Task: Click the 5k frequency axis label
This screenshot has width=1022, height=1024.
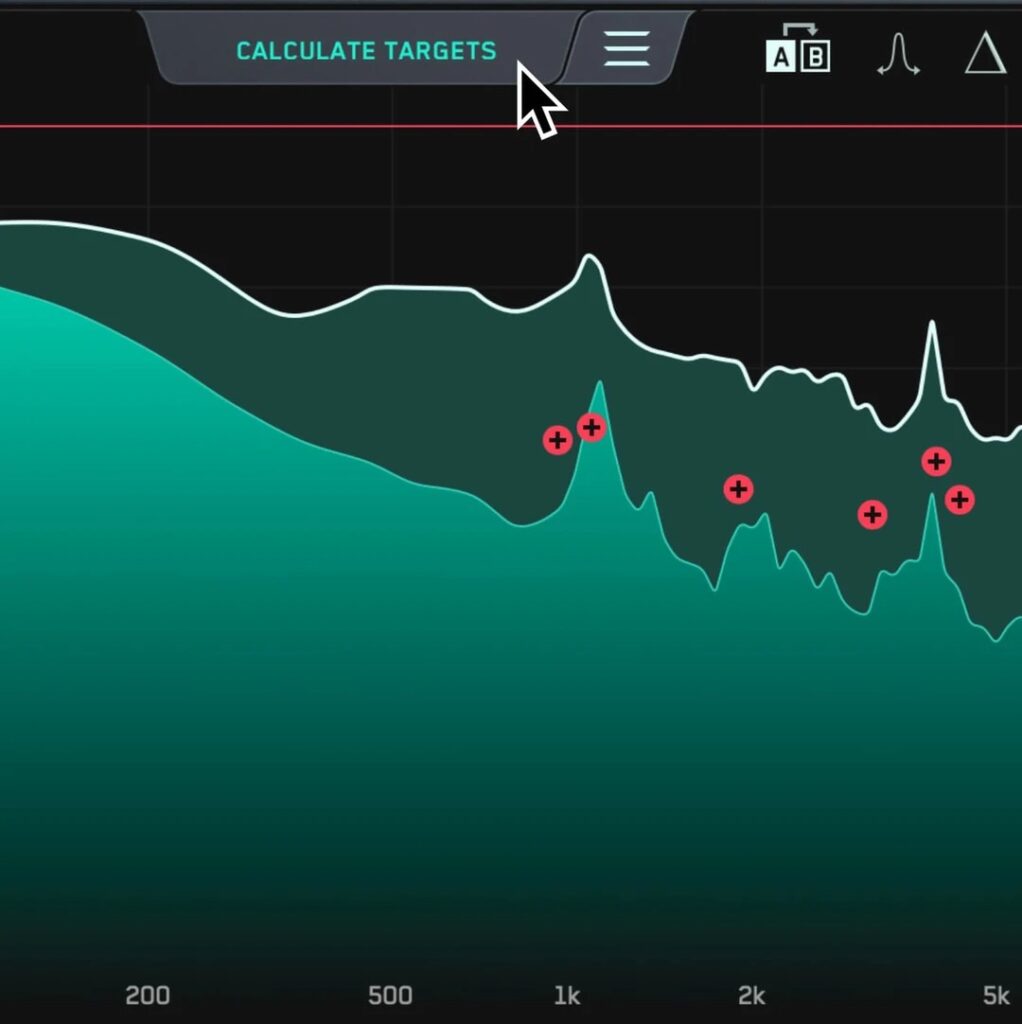Action: click(995, 995)
